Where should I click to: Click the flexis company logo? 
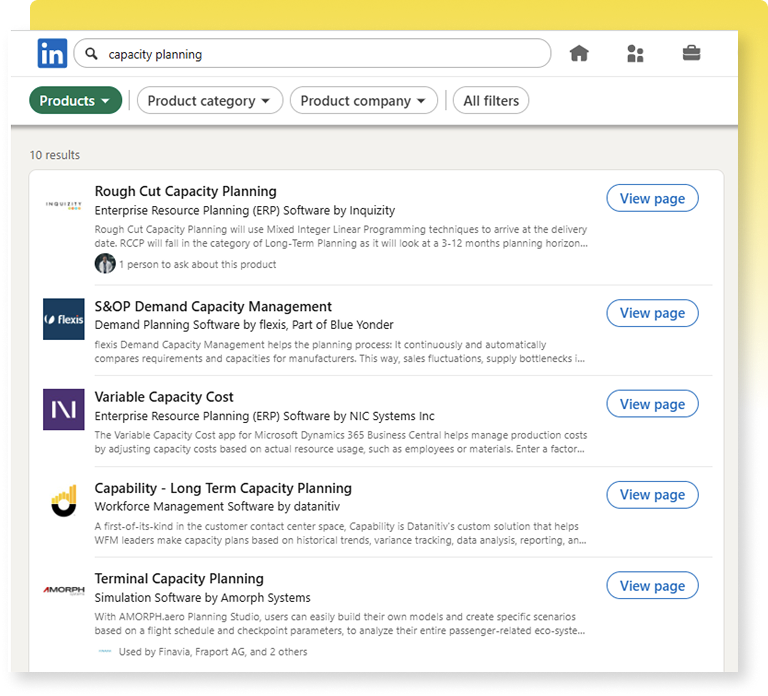[x=64, y=319]
